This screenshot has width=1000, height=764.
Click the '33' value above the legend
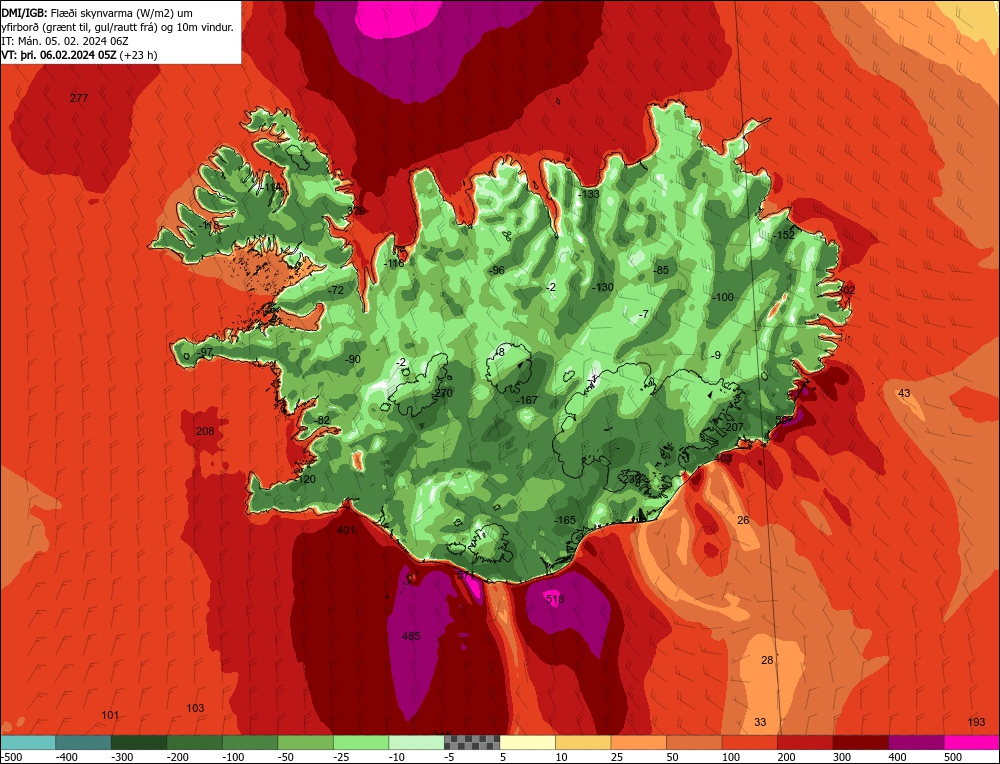point(760,722)
